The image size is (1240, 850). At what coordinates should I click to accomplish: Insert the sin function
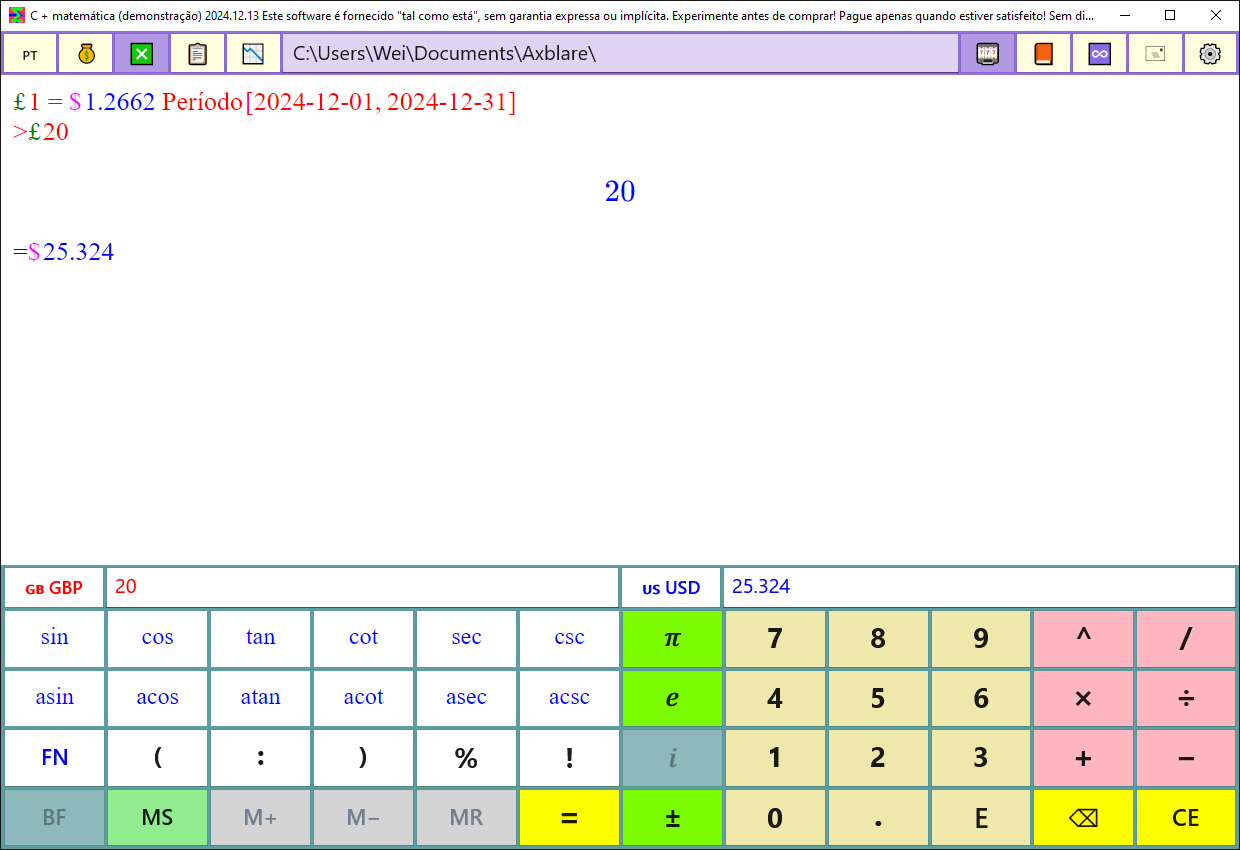click(x=55, y=639)
